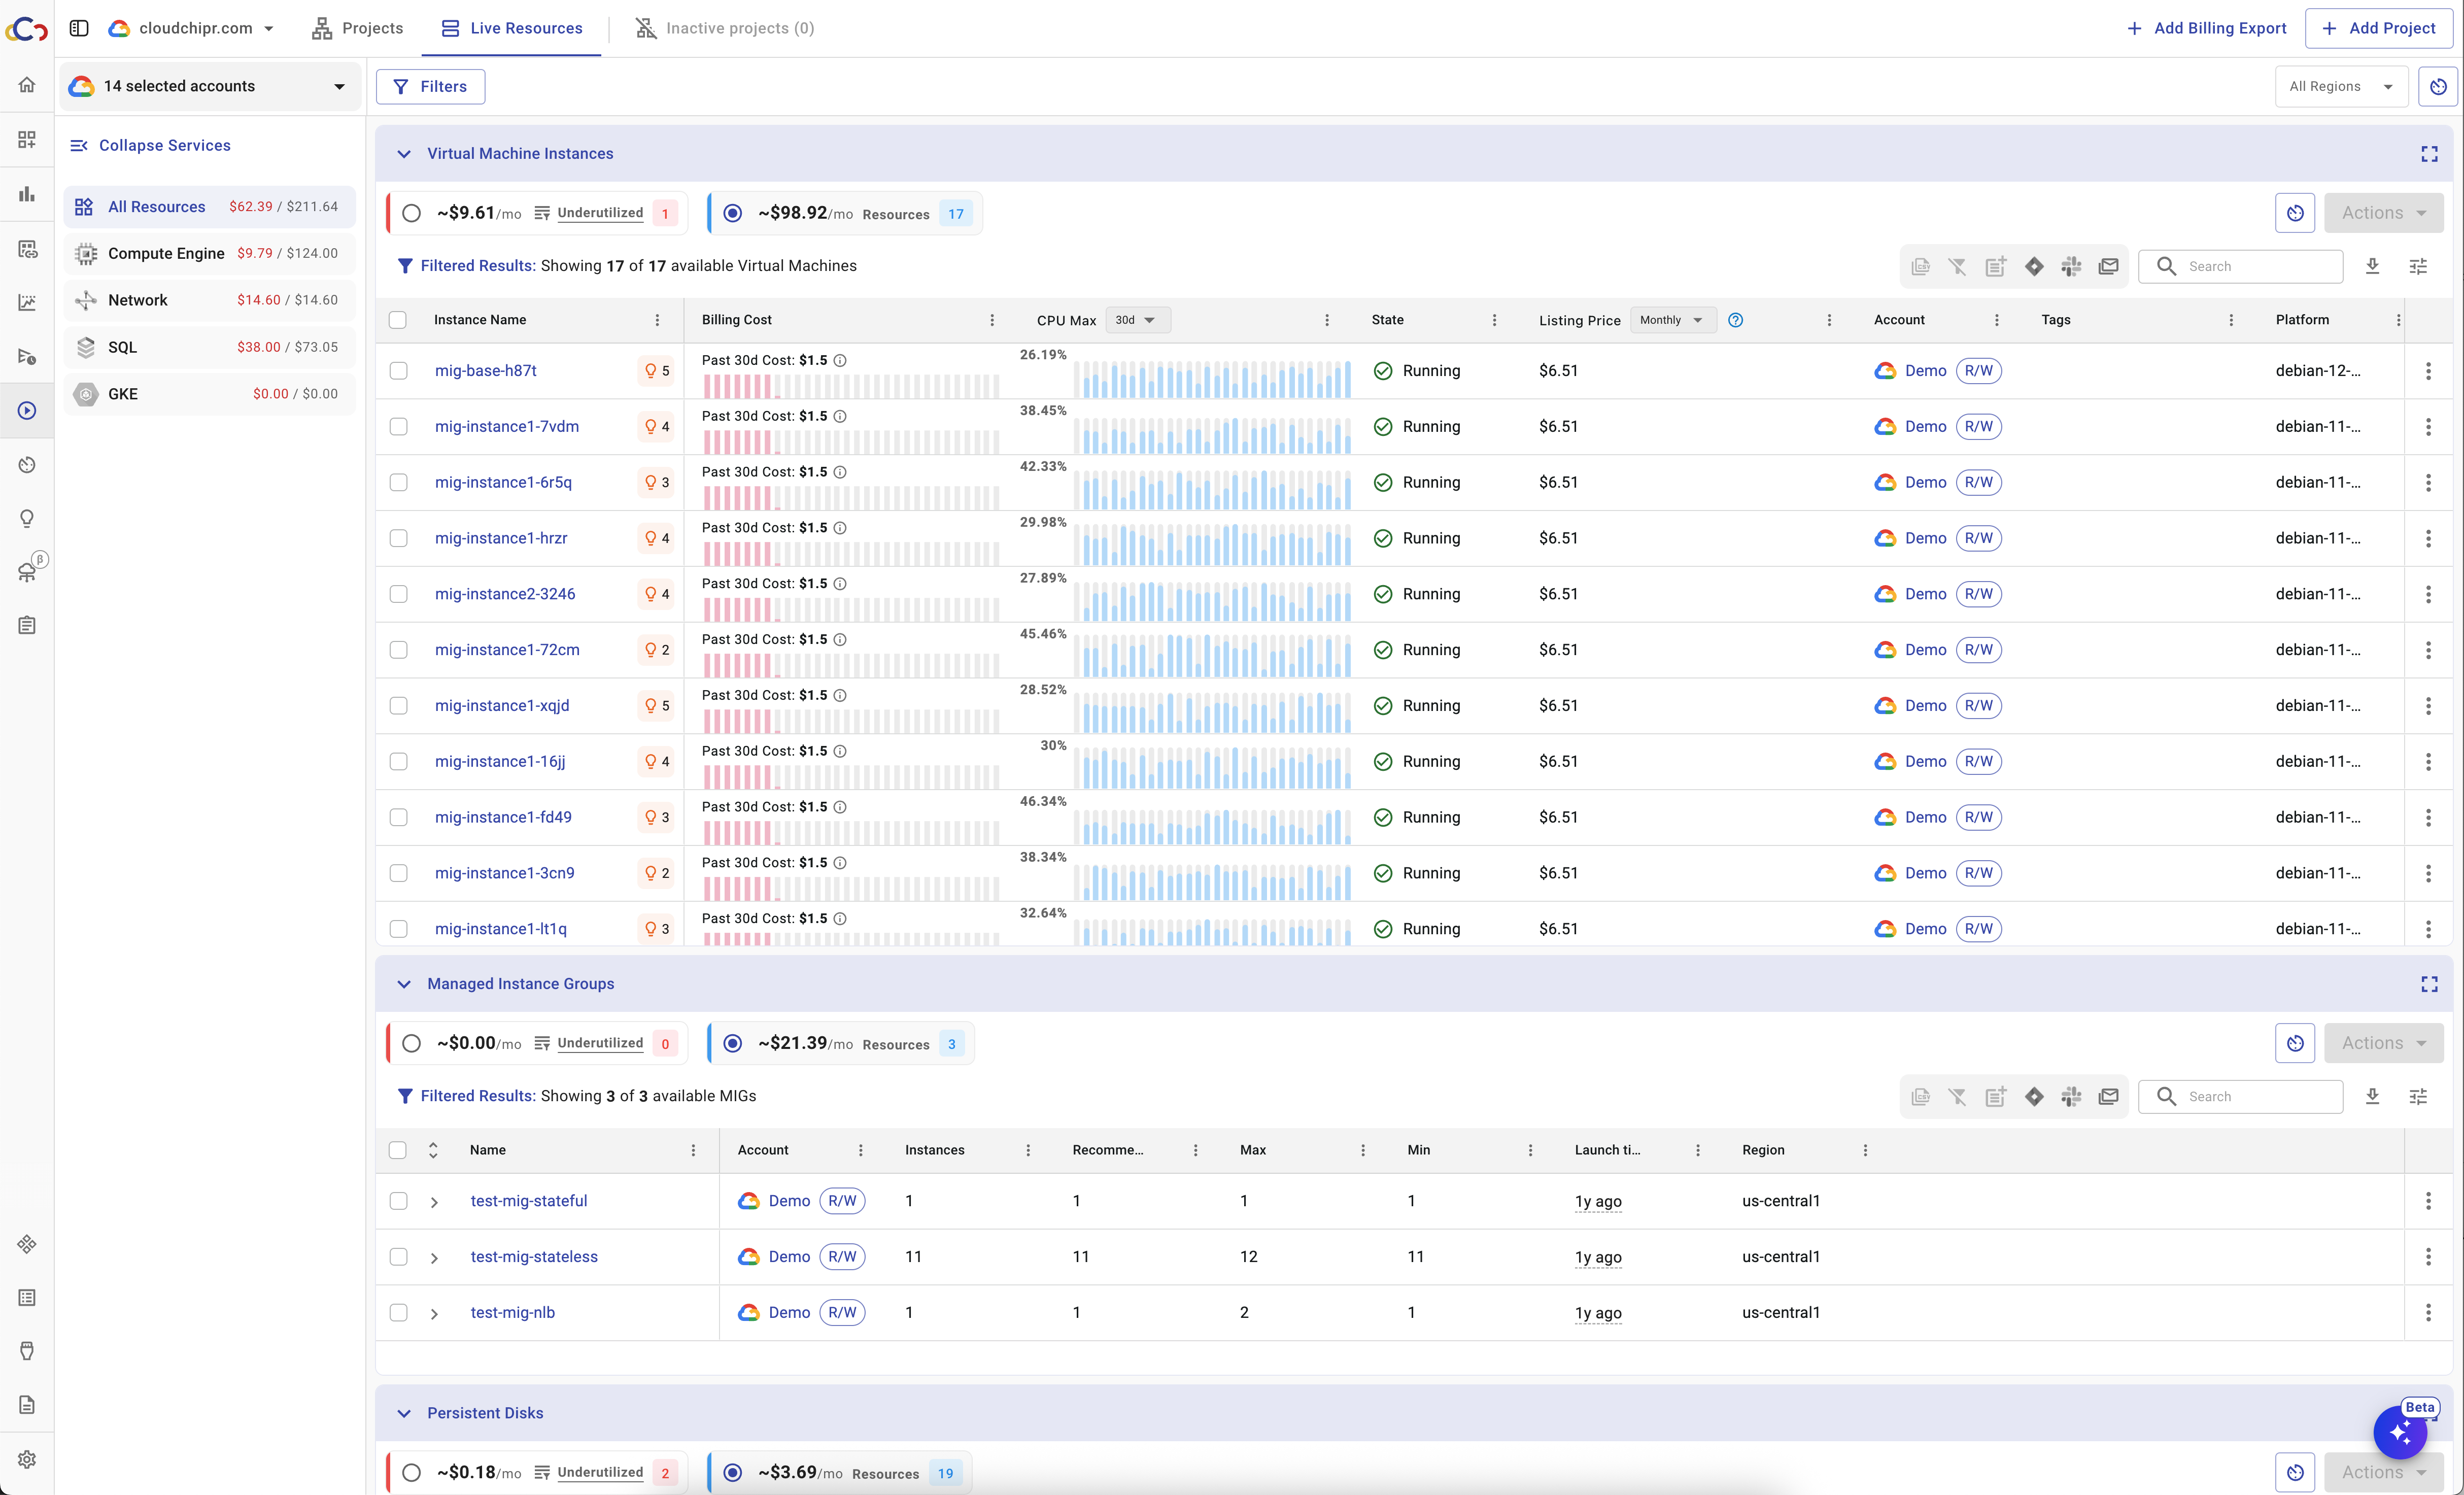
Task: Select Compute Engine in services list
Action: point(166,253)
